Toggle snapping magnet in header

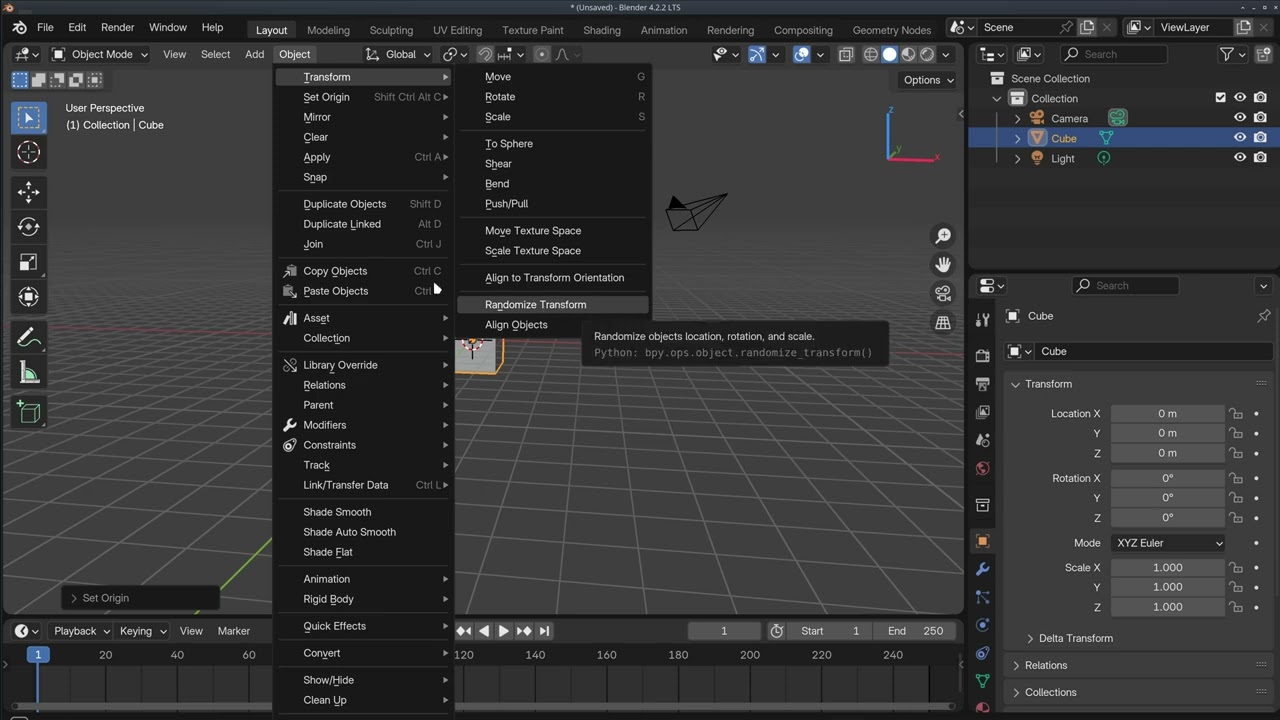point(485,54)
